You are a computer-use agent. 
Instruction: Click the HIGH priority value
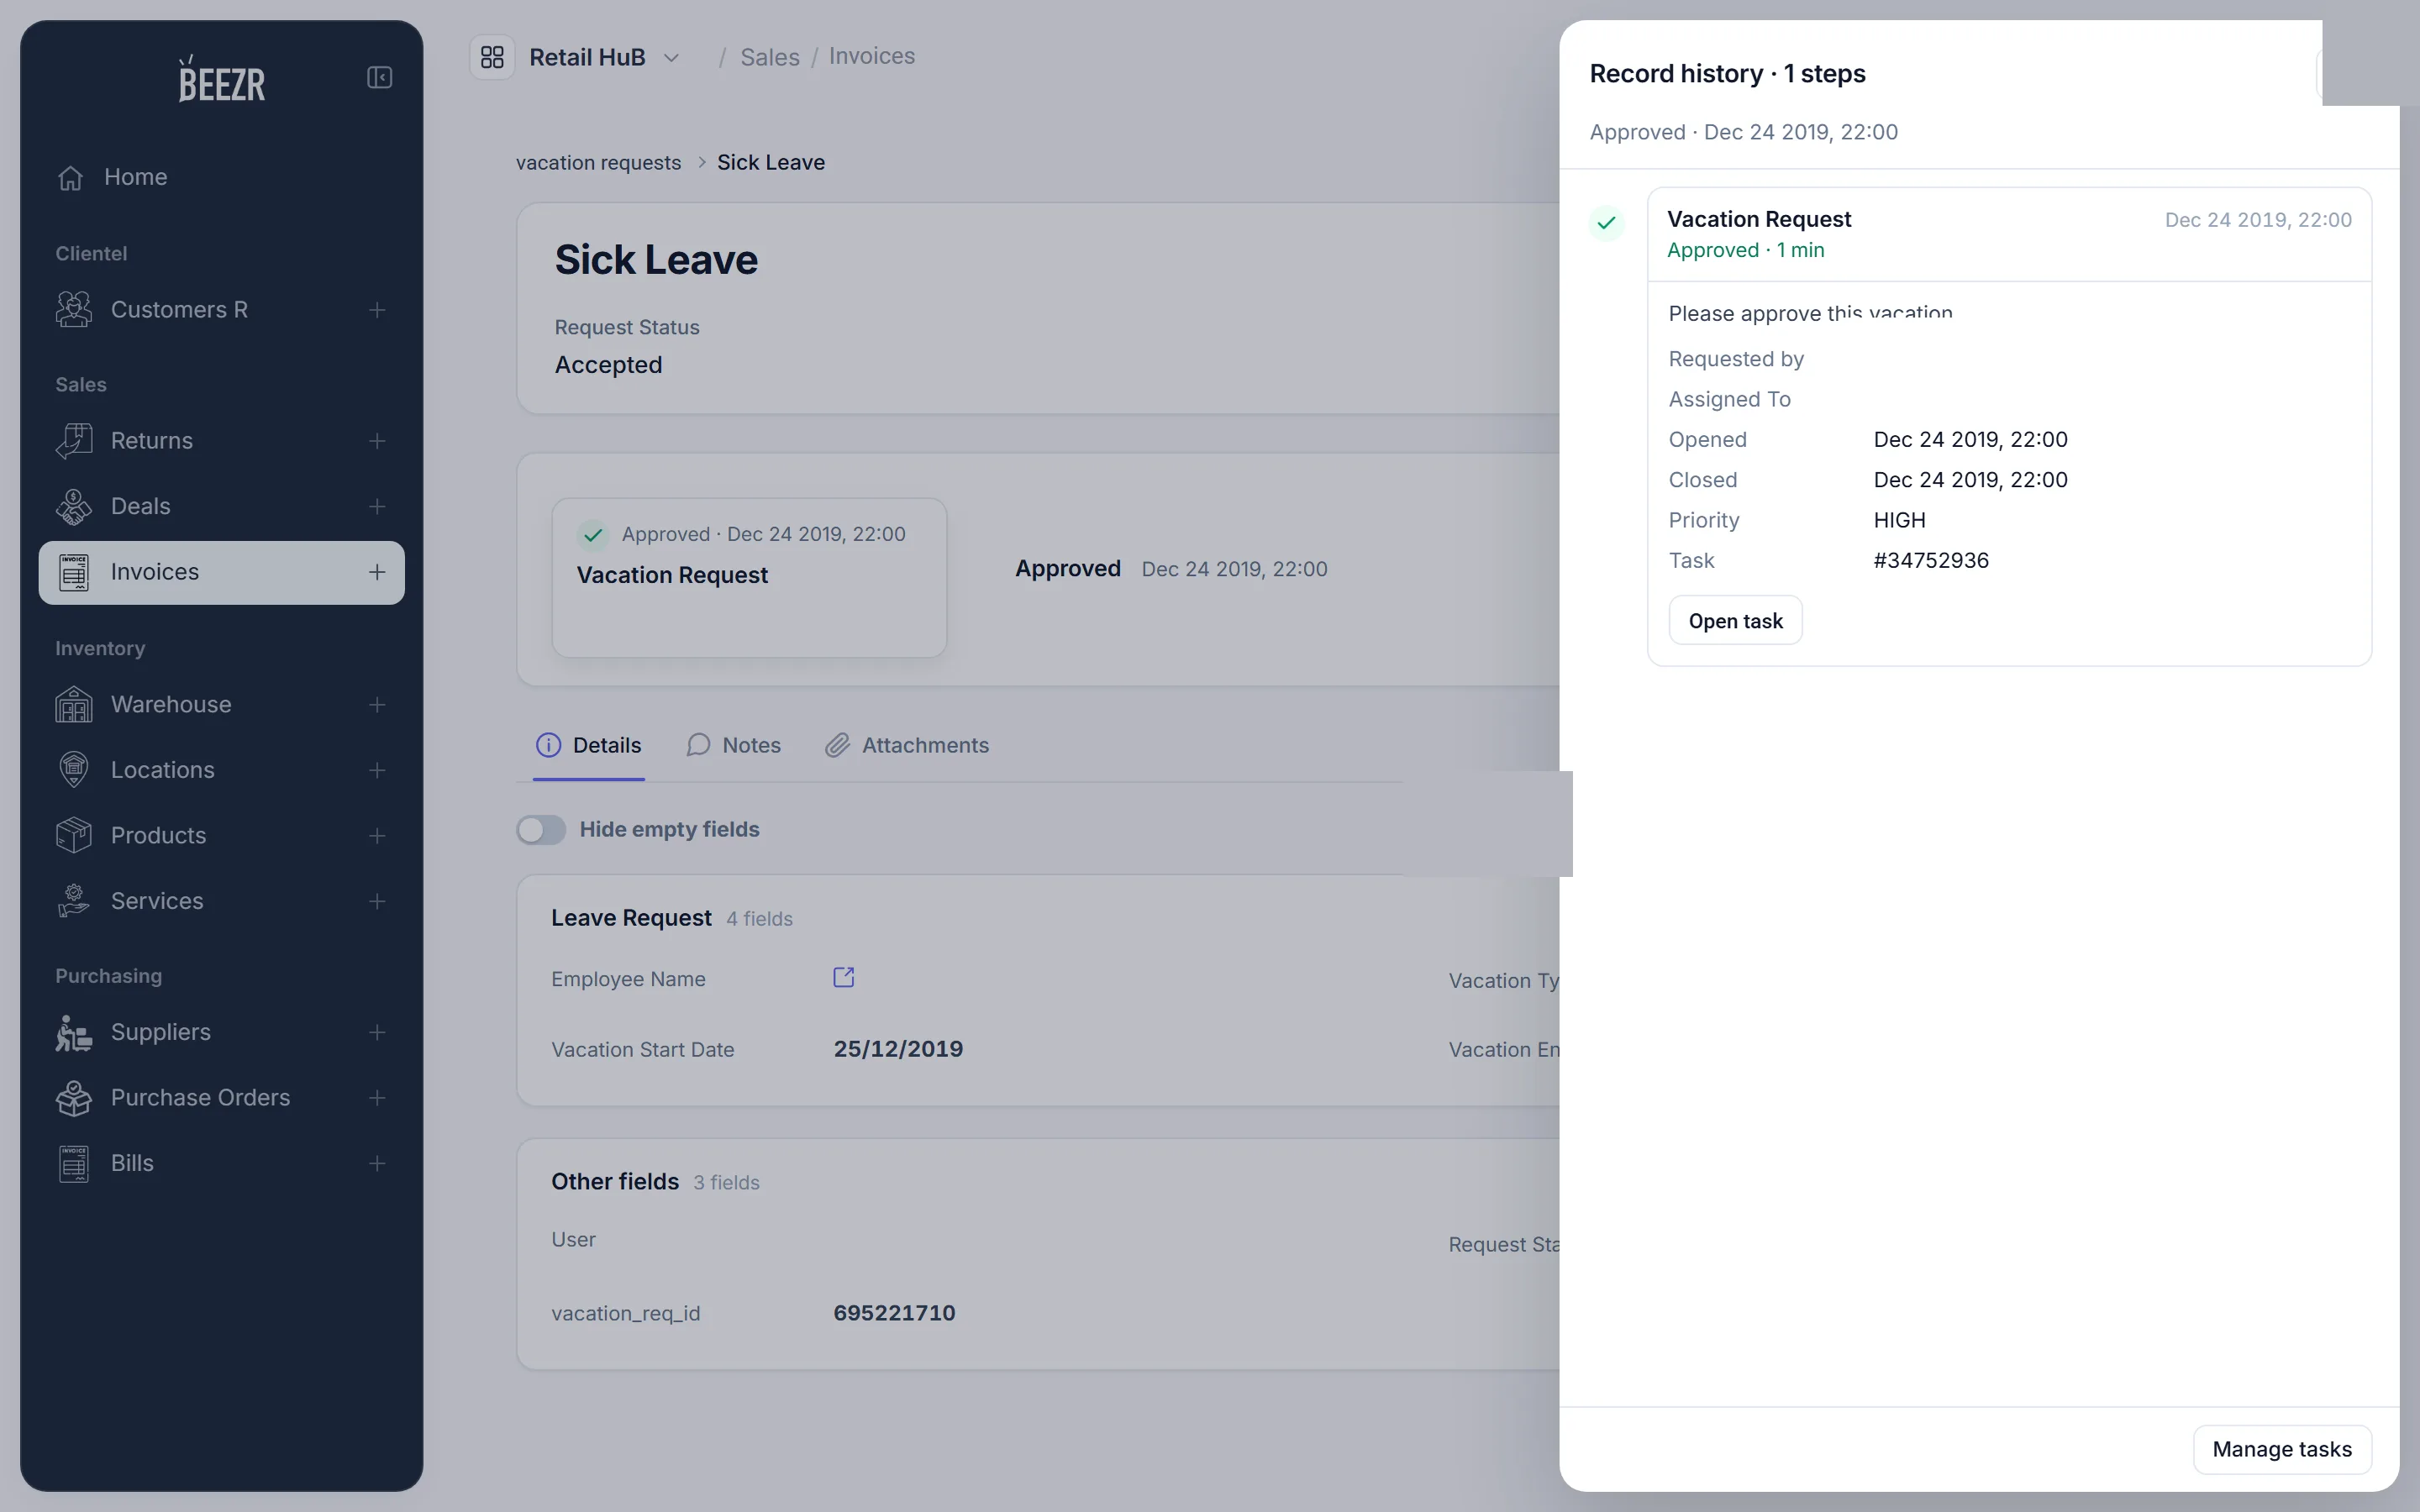click(x=1899, y=520)
